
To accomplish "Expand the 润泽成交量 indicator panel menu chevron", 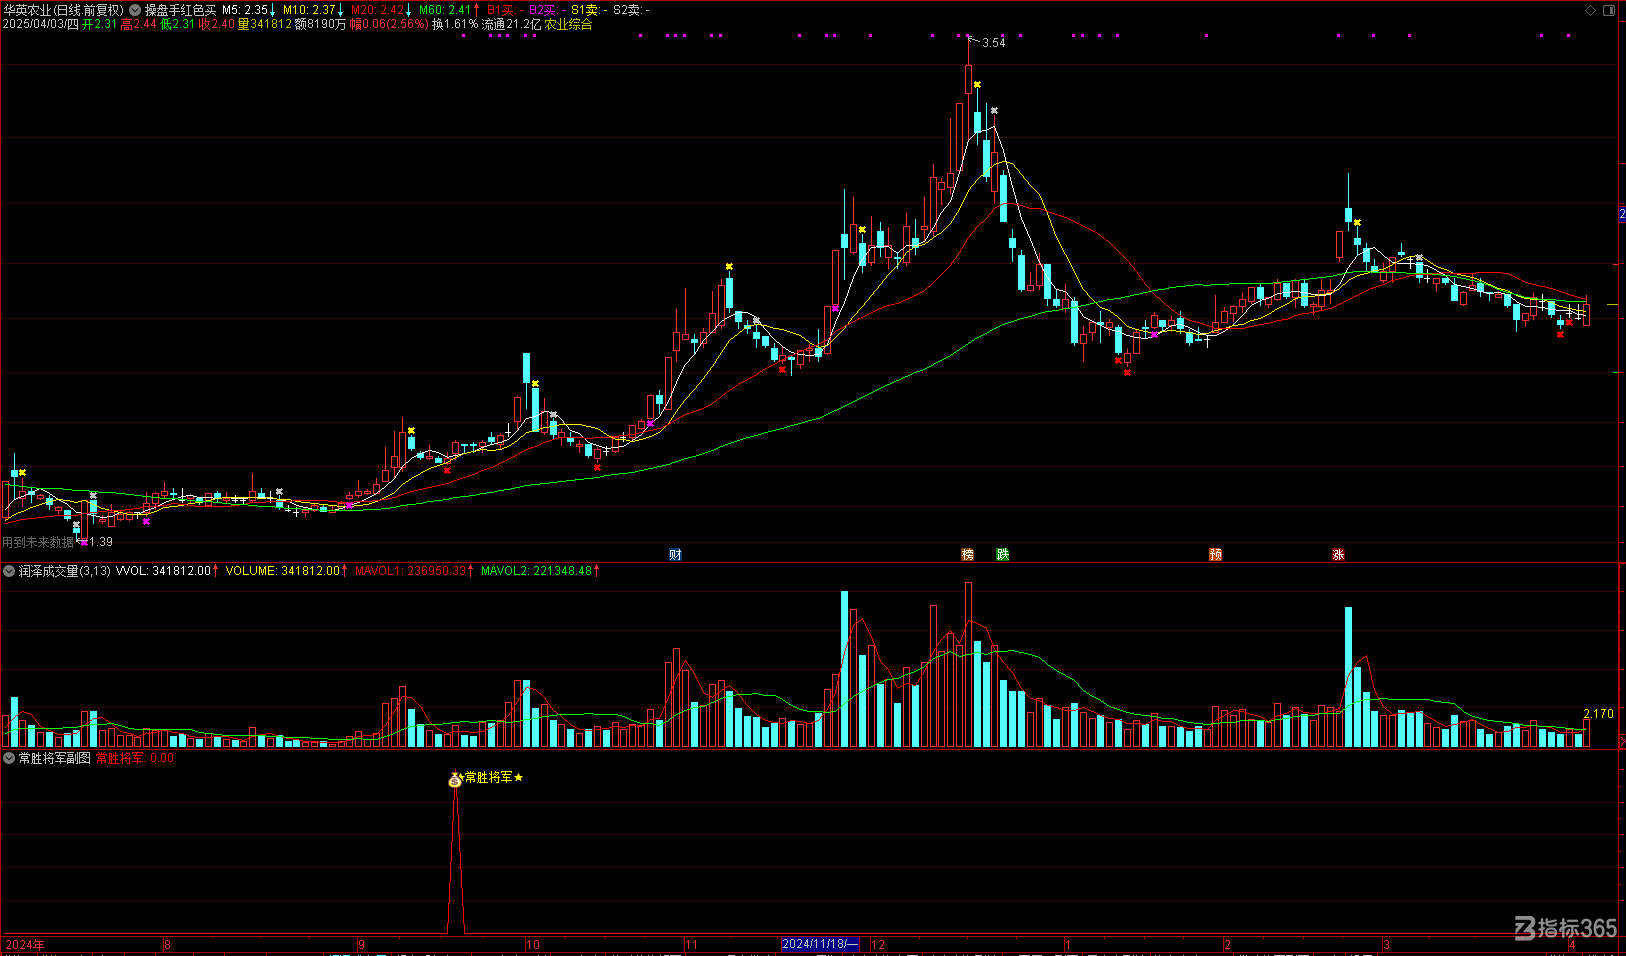I will (9, 571).
